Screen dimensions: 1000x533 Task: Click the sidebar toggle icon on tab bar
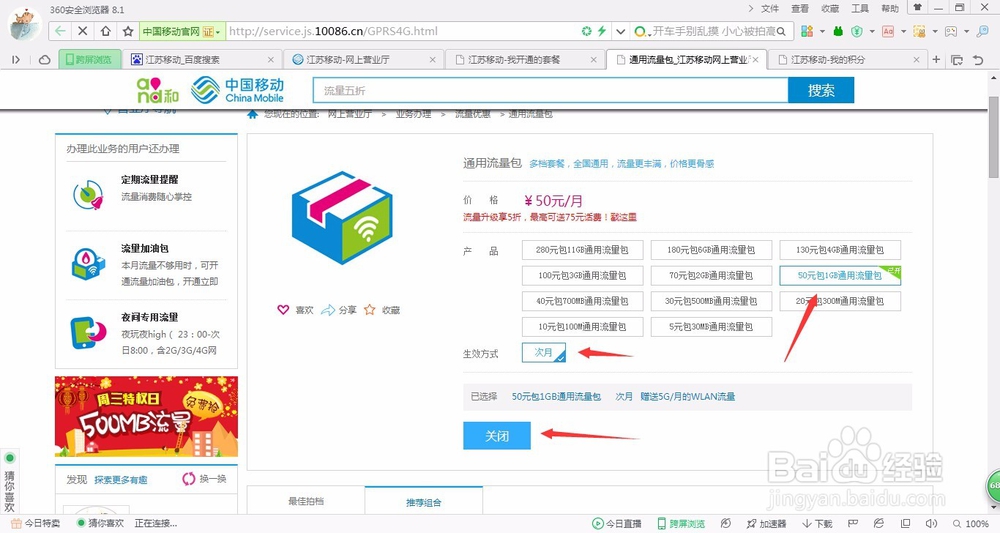[16, 59]
